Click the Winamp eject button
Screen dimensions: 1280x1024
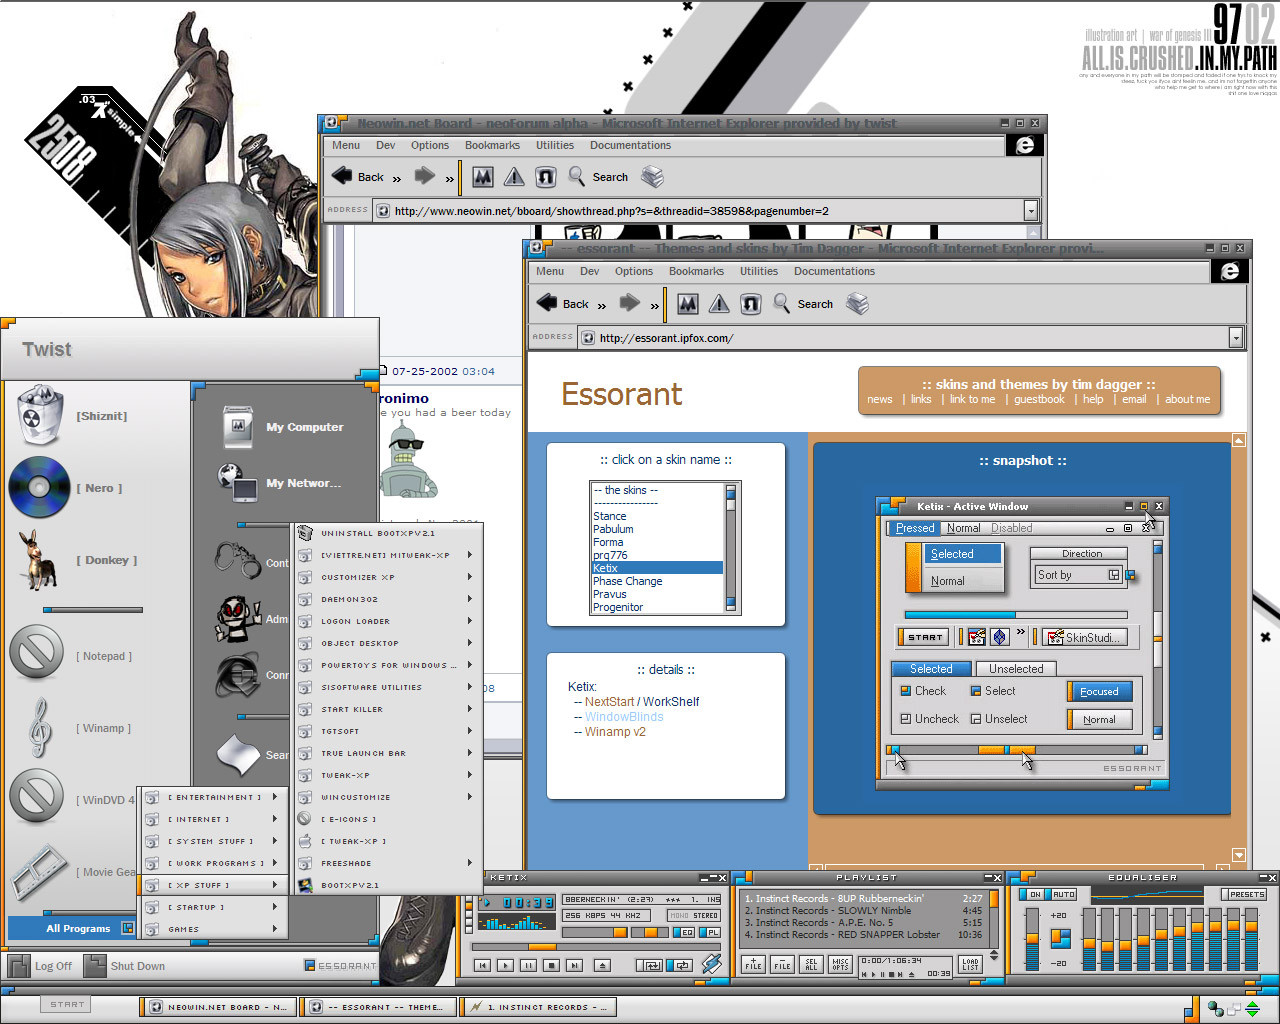pos(602,965)
